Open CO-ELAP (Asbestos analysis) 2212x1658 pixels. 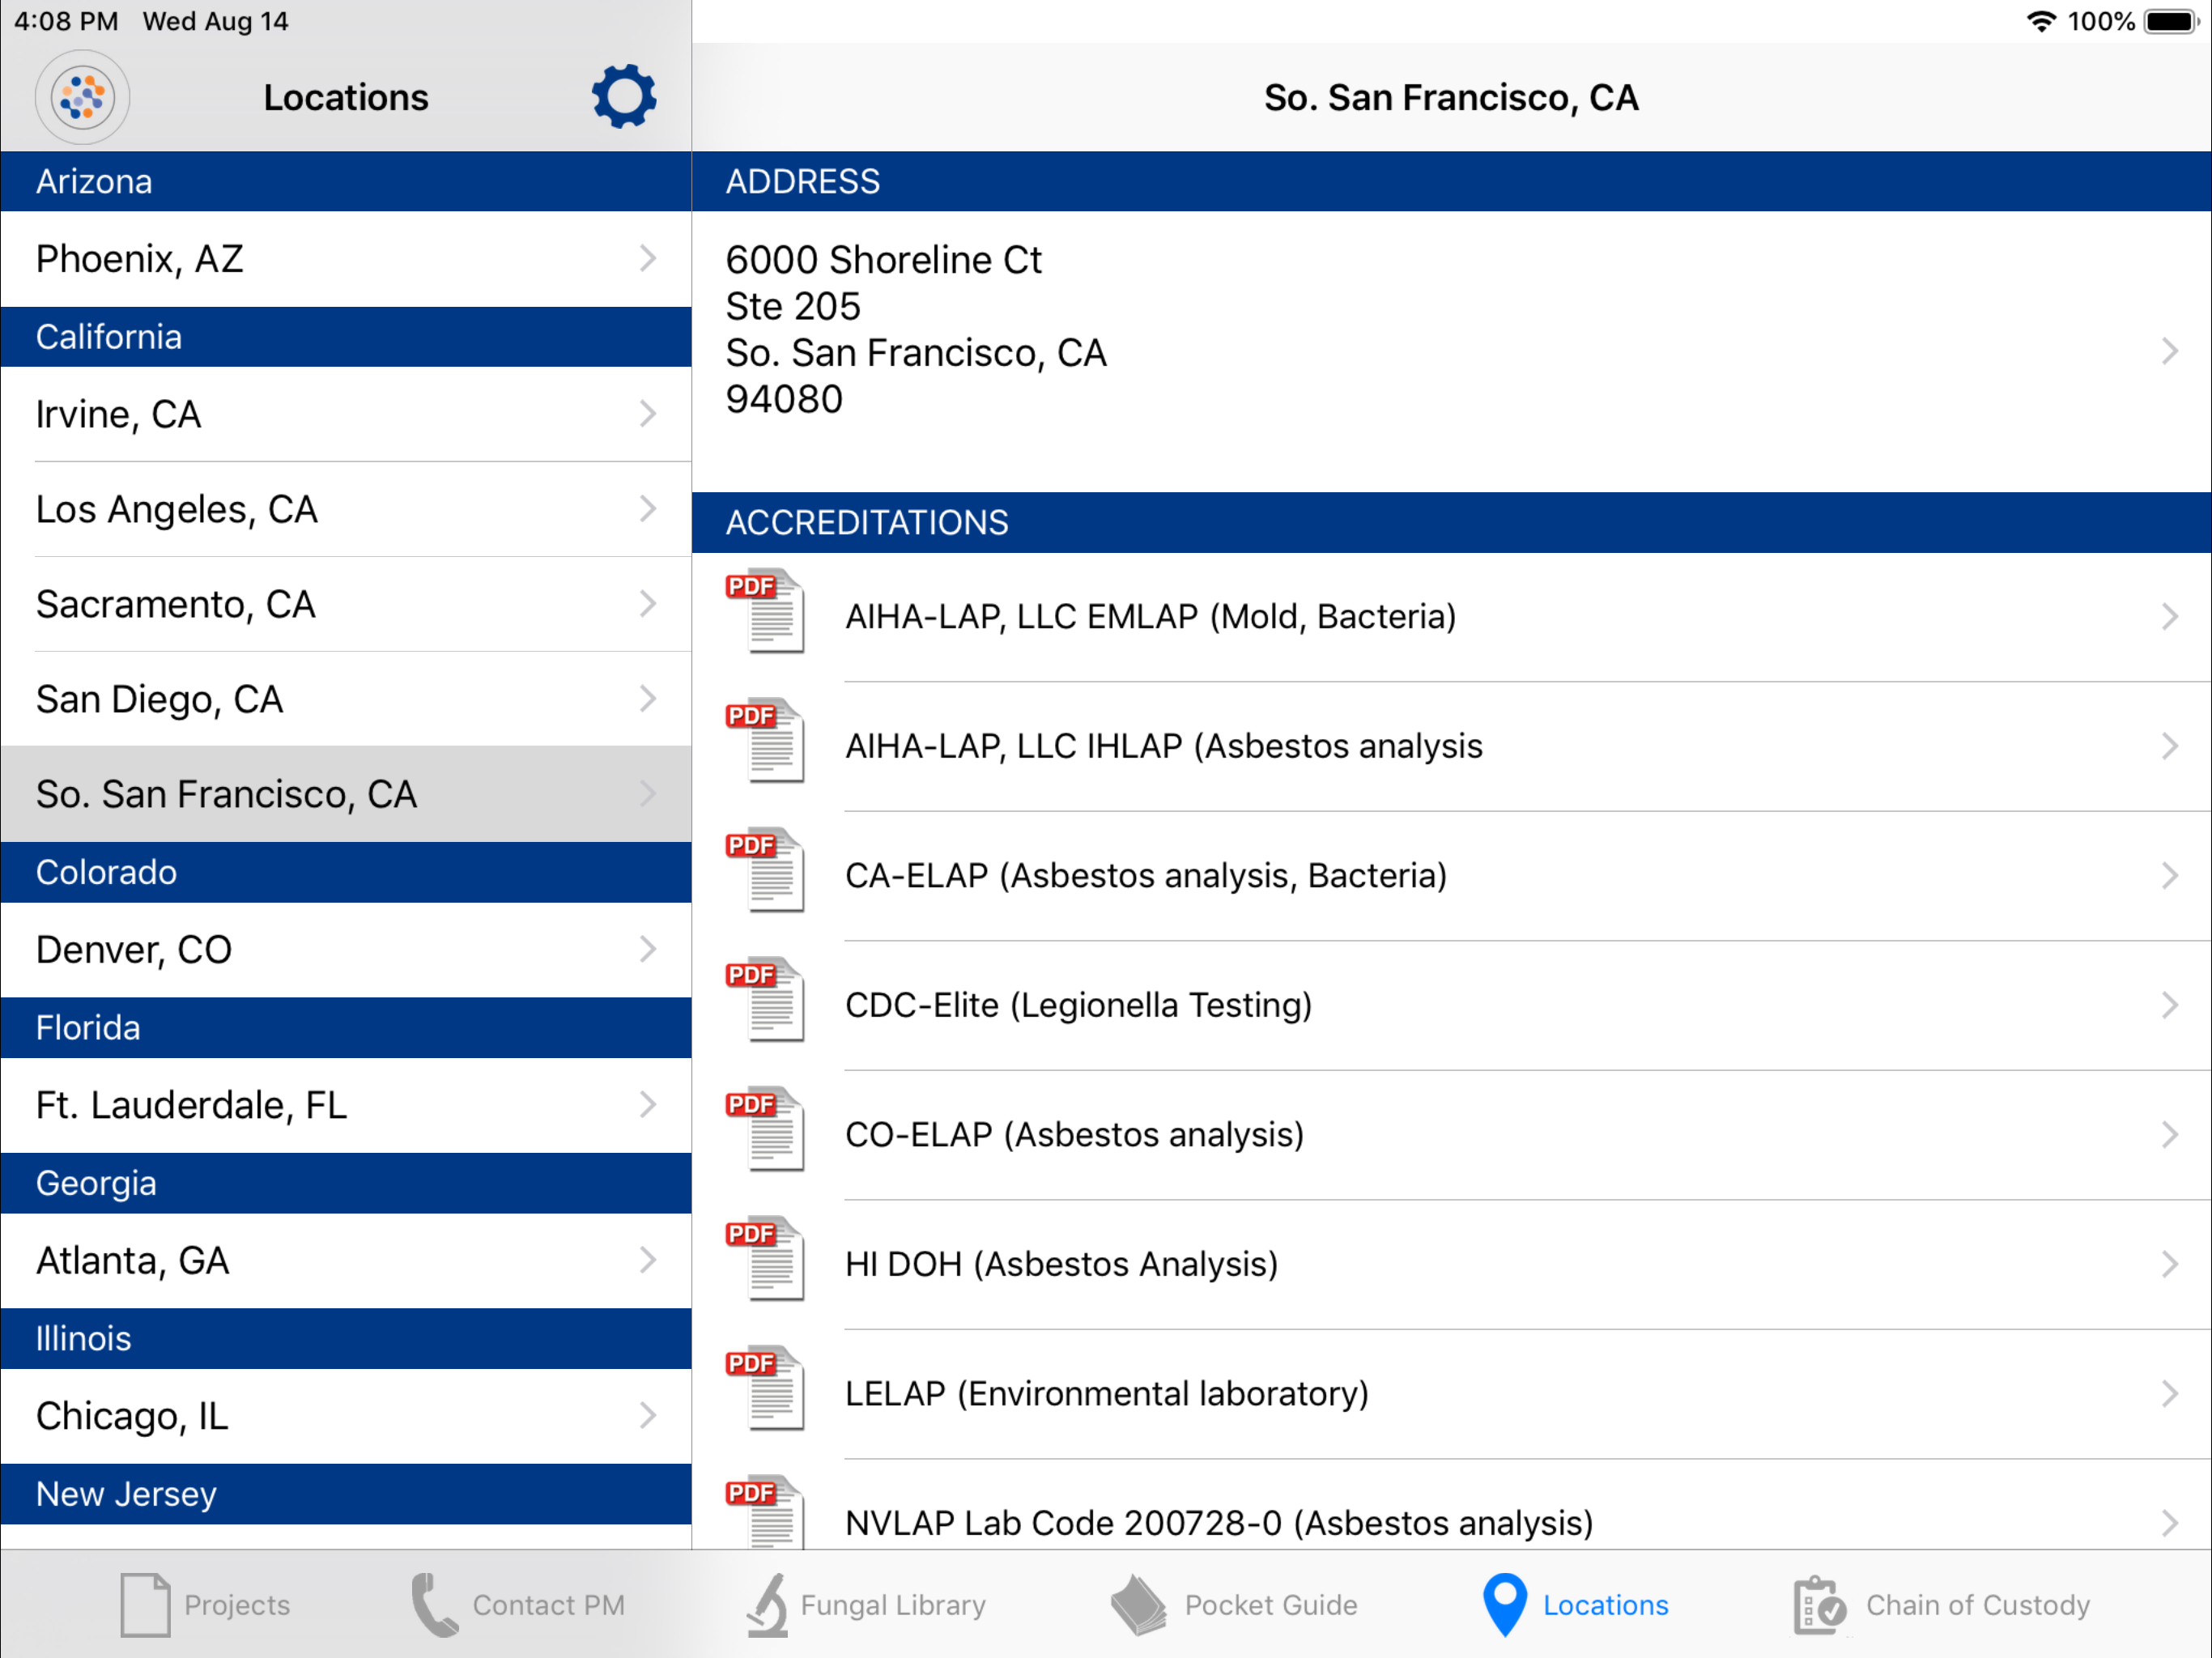[x=1451, y=1134]
